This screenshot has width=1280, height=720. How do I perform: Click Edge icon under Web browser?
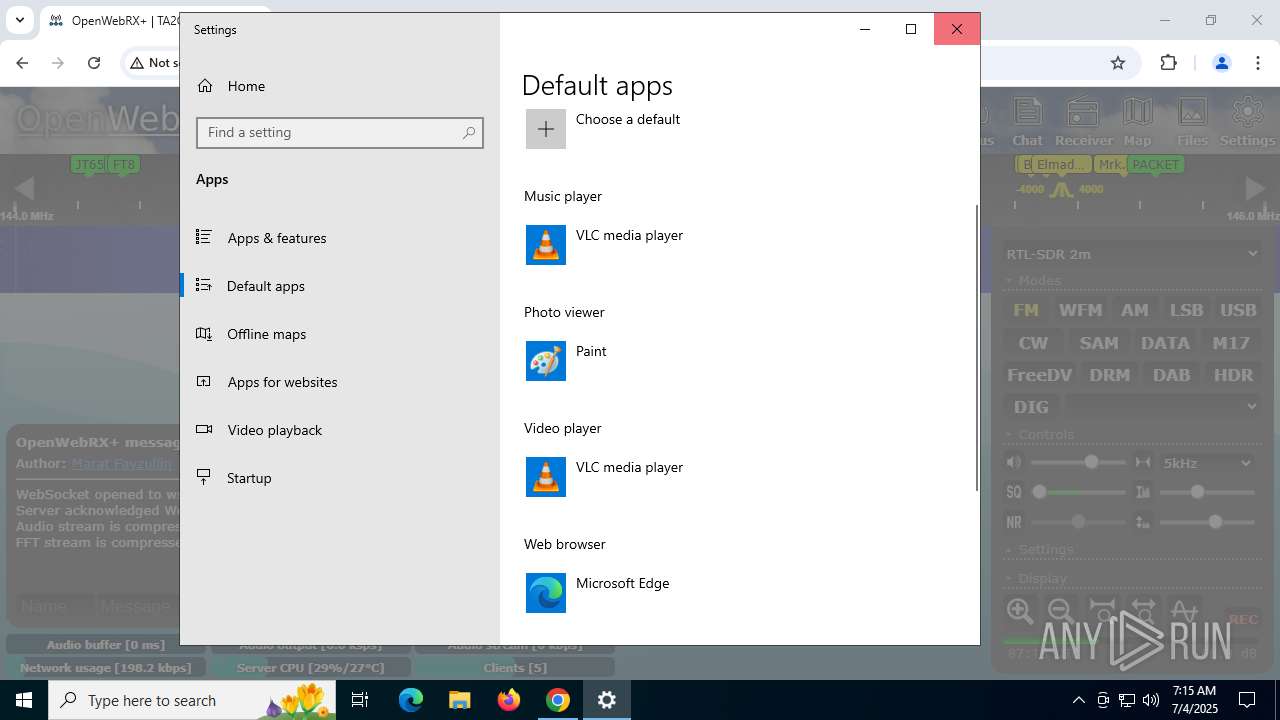point(546,593)
